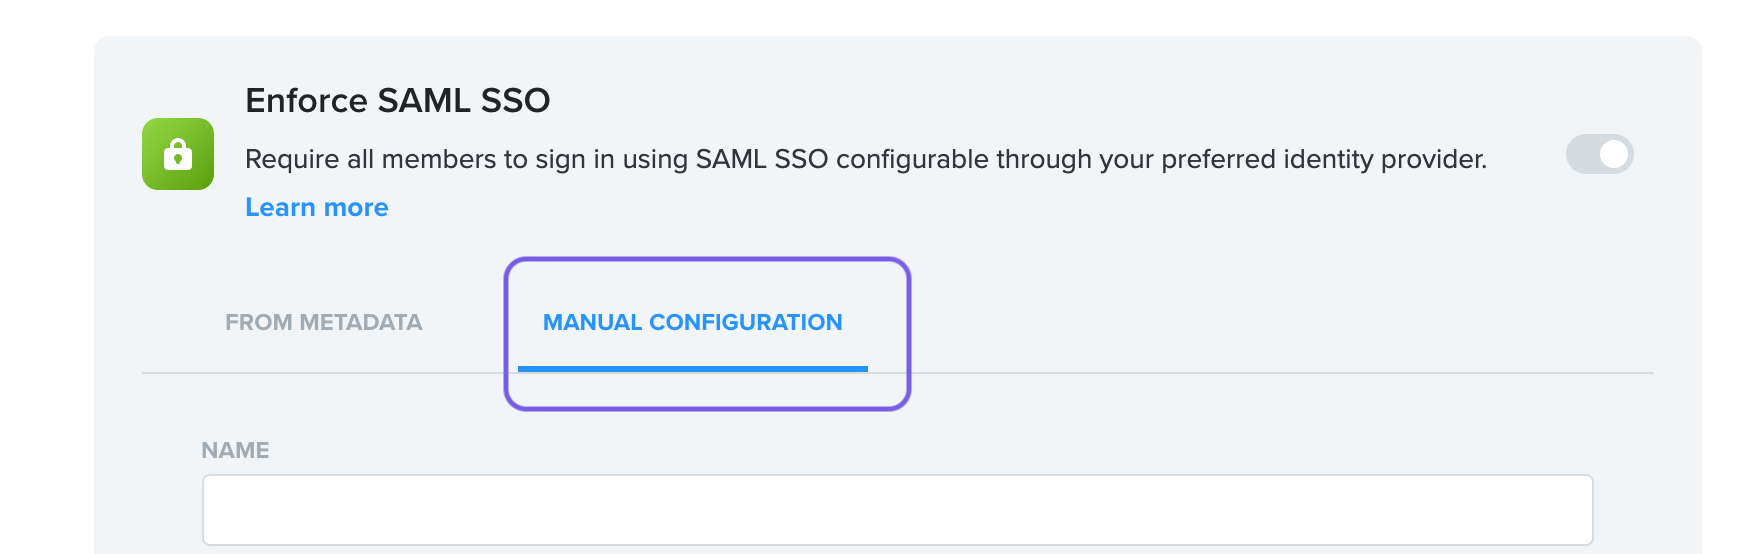
Task: Place cursor in the empty Name text box
Action: coord(897,510)
